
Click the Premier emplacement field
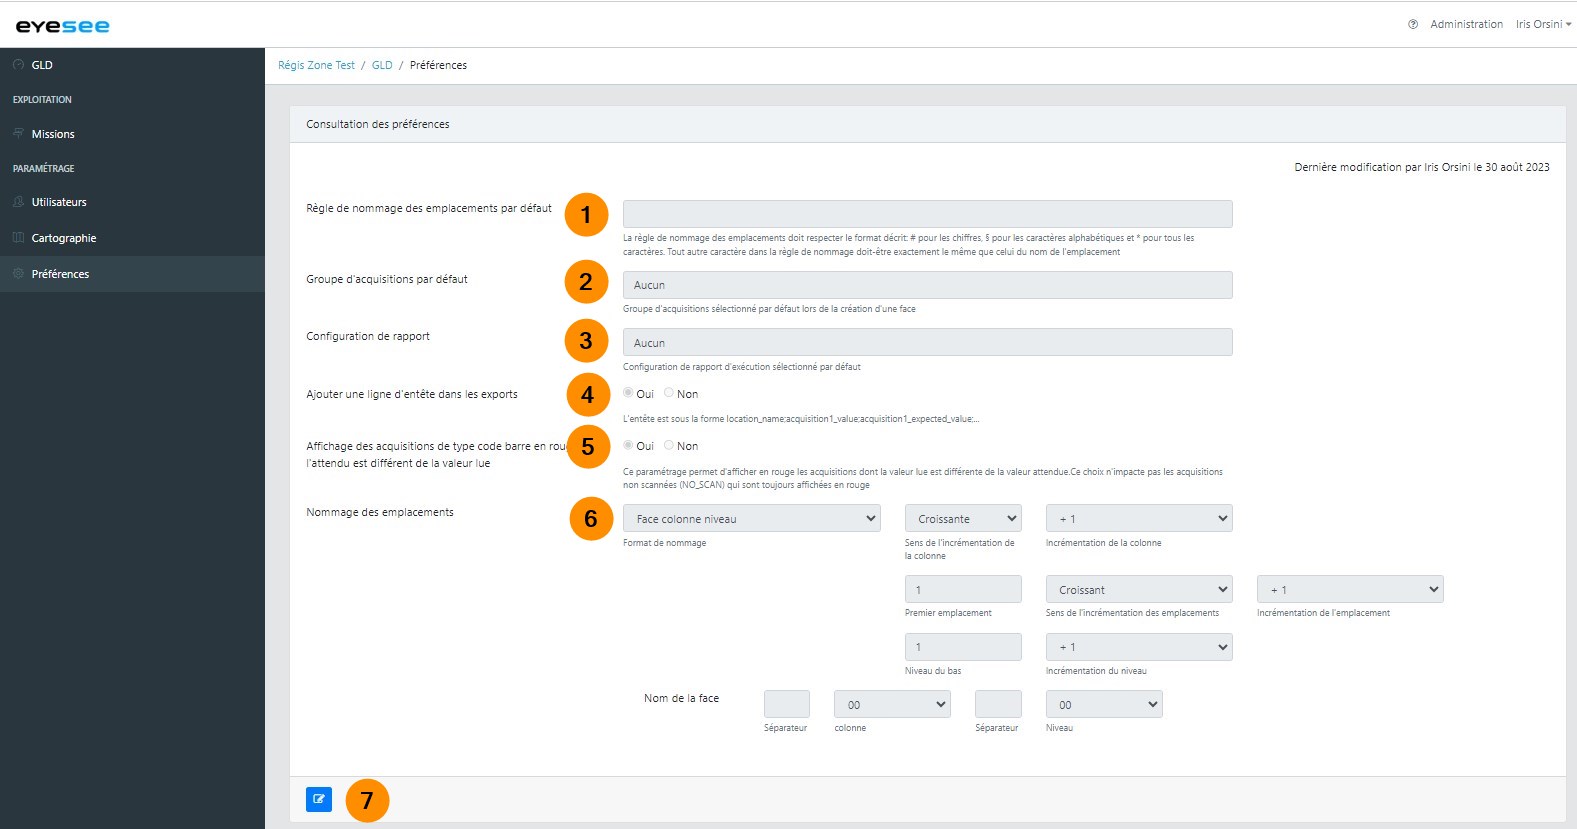click(963, 589)
